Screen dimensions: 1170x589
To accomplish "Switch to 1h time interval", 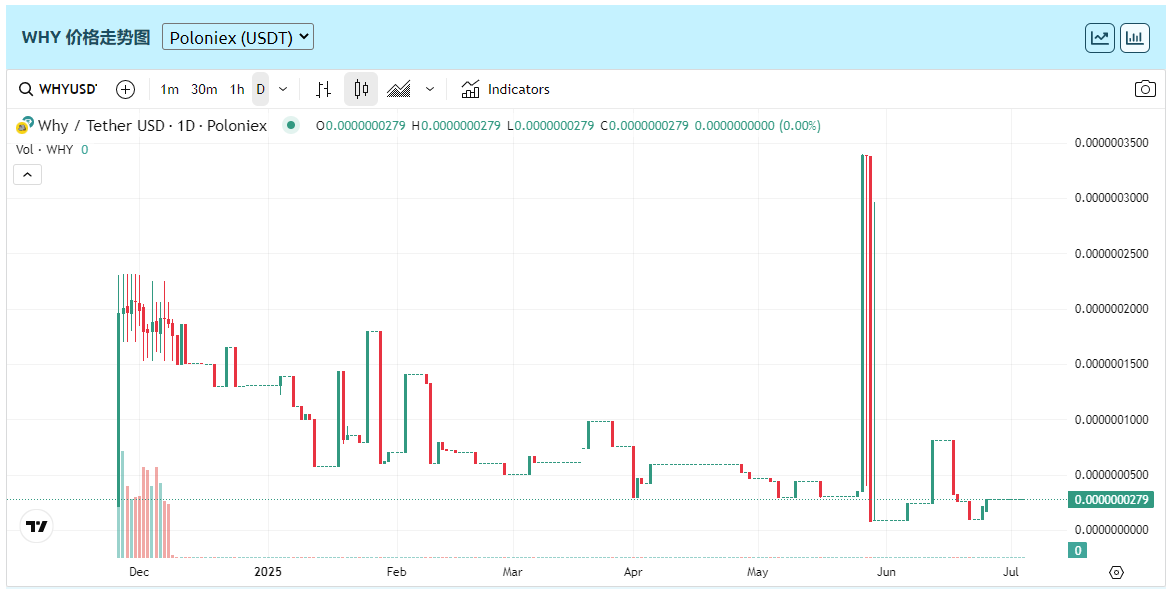I will tap(237, 89).
